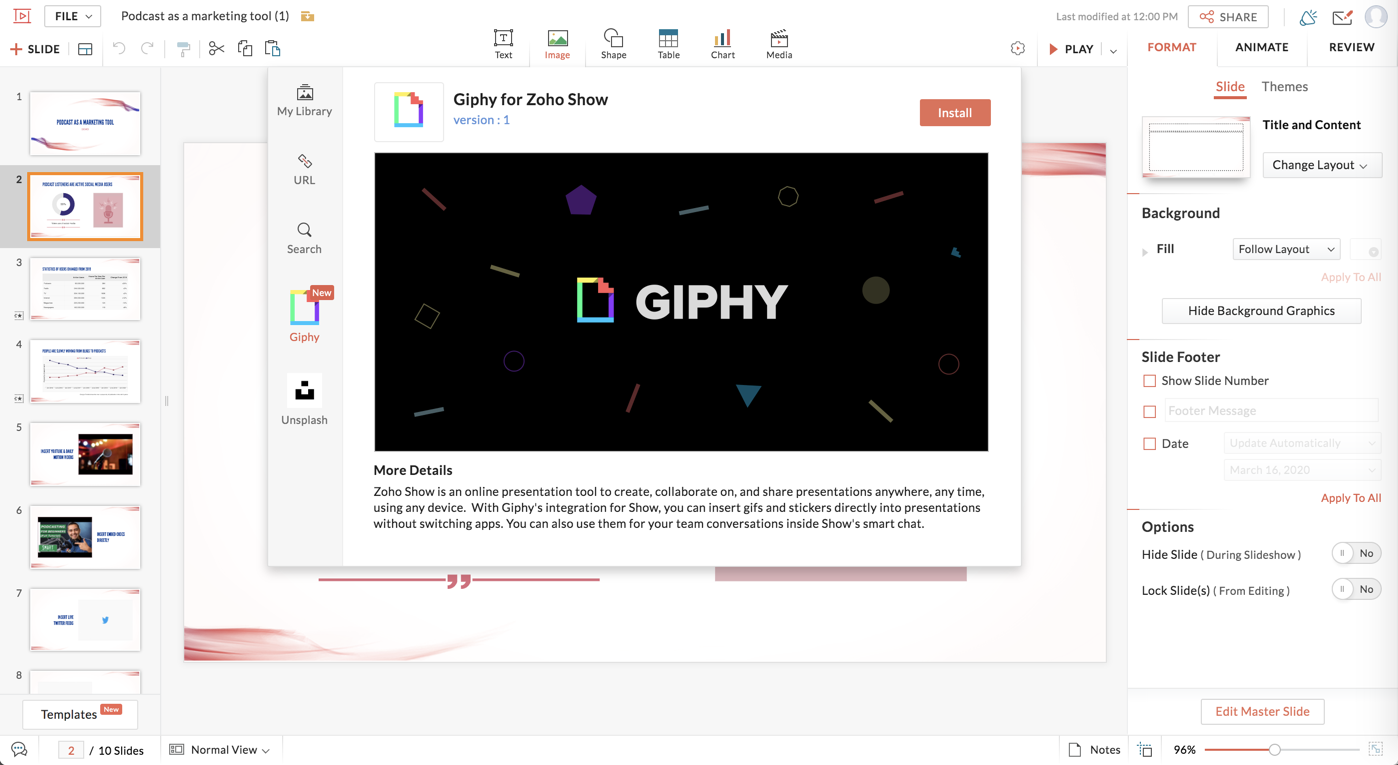Click the current slide number field
Screen dimensions: 1398x765
click(71, 750)
